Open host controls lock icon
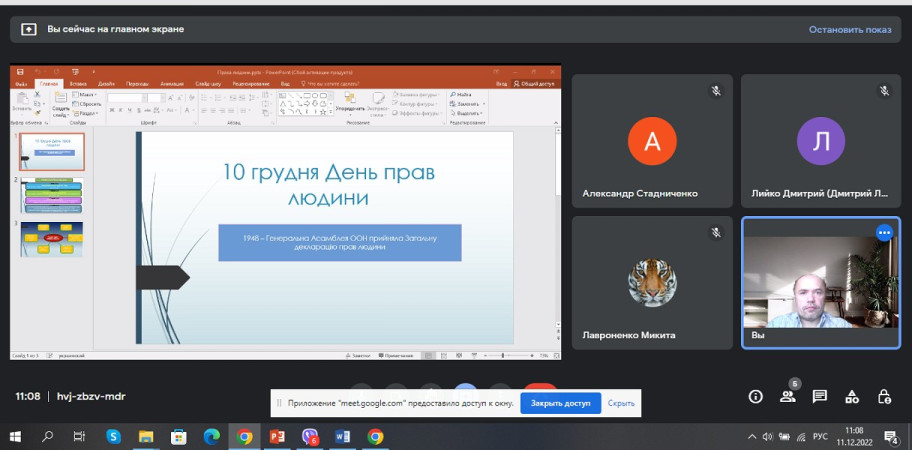This screenshot has height=450, width=912. pyautogui.click(x=884, y=397)
